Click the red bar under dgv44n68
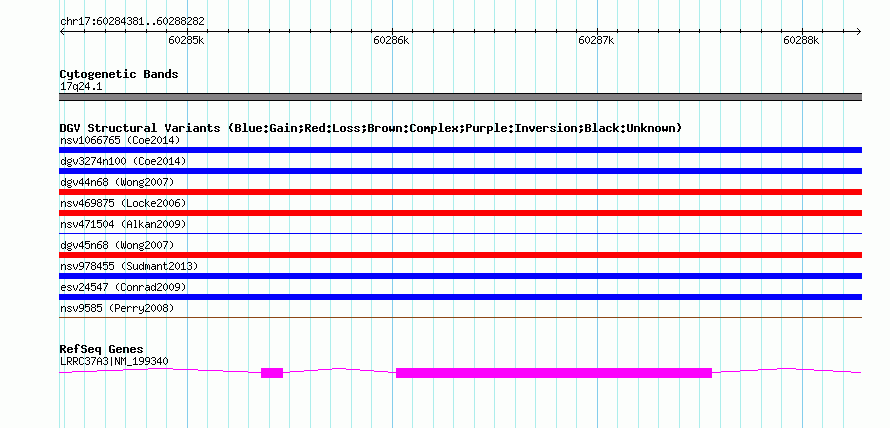890x428 pixels. (460, 192)
